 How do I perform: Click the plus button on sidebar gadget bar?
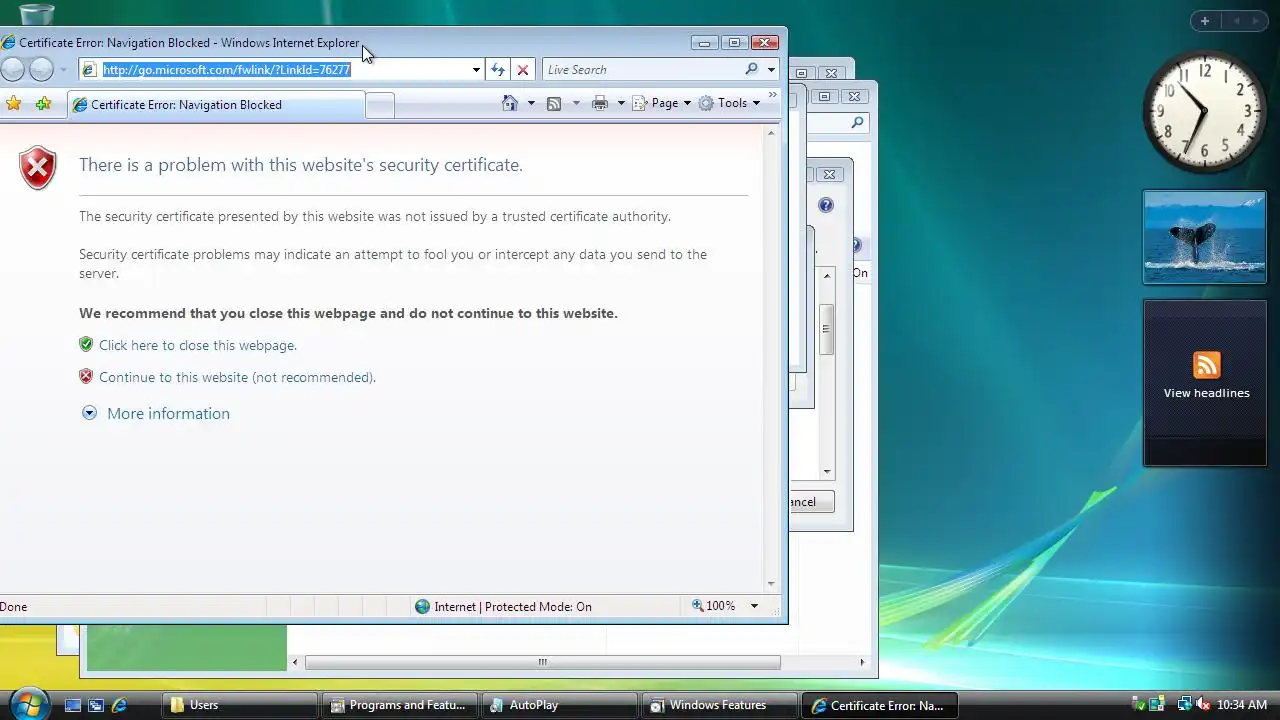pos(1205,21)
